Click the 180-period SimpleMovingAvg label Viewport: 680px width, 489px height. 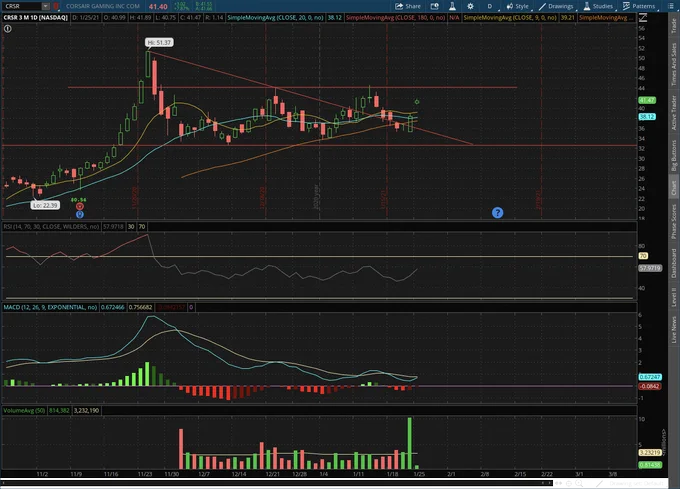(x=396, y=18)
